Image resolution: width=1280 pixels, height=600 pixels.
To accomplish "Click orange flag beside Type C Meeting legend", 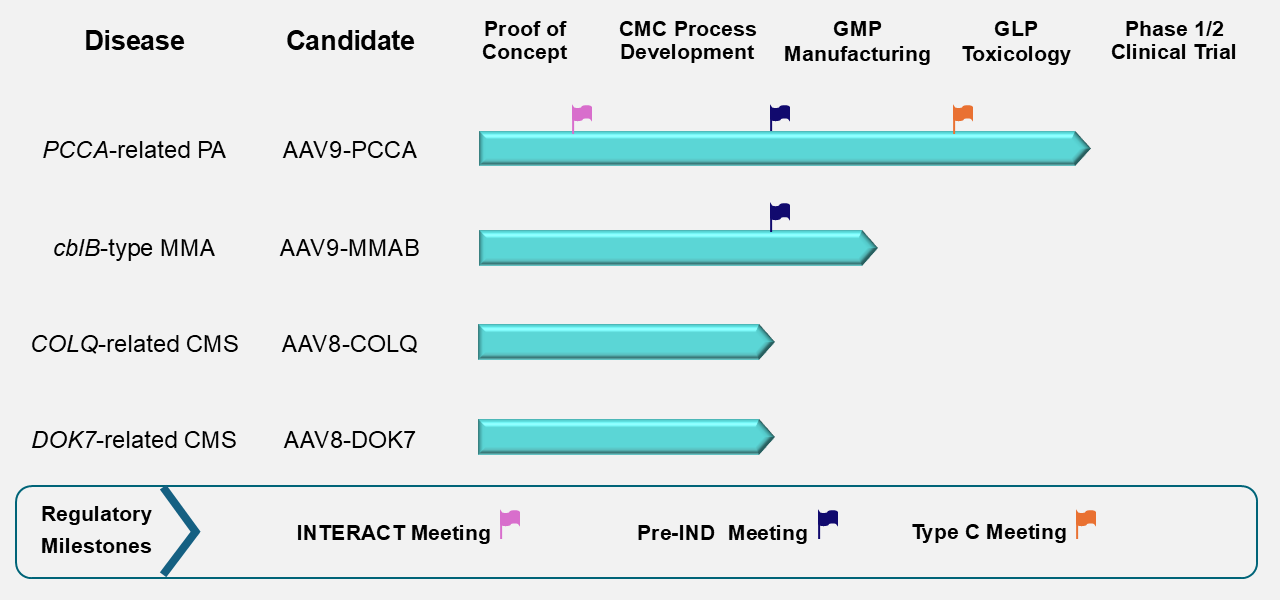I will pos(1086,520).
